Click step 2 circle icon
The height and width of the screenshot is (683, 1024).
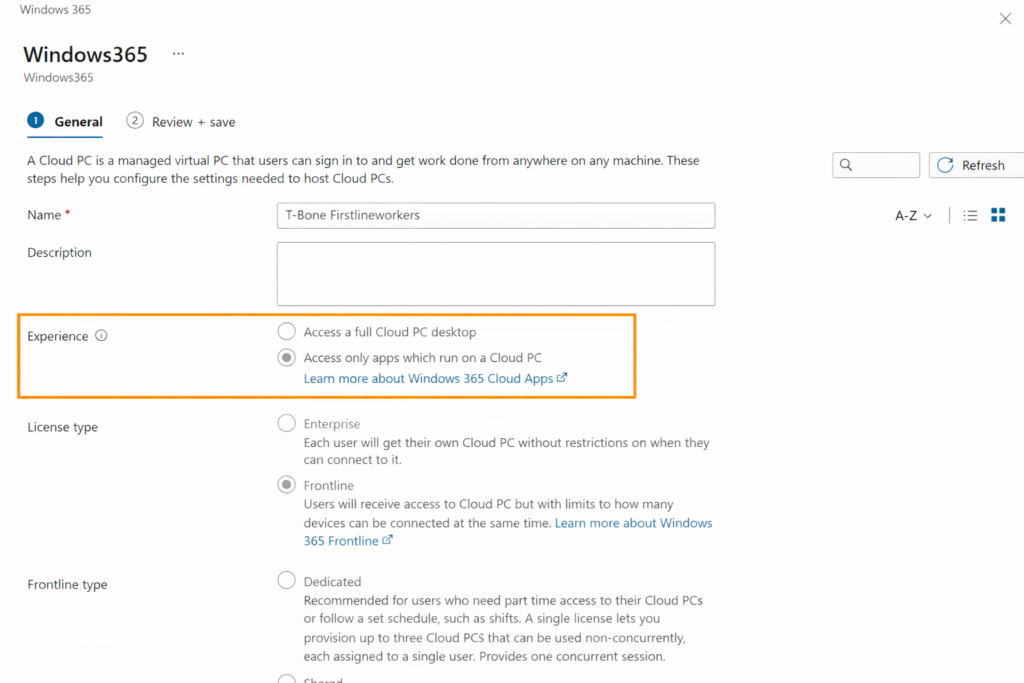click(135, 121)
